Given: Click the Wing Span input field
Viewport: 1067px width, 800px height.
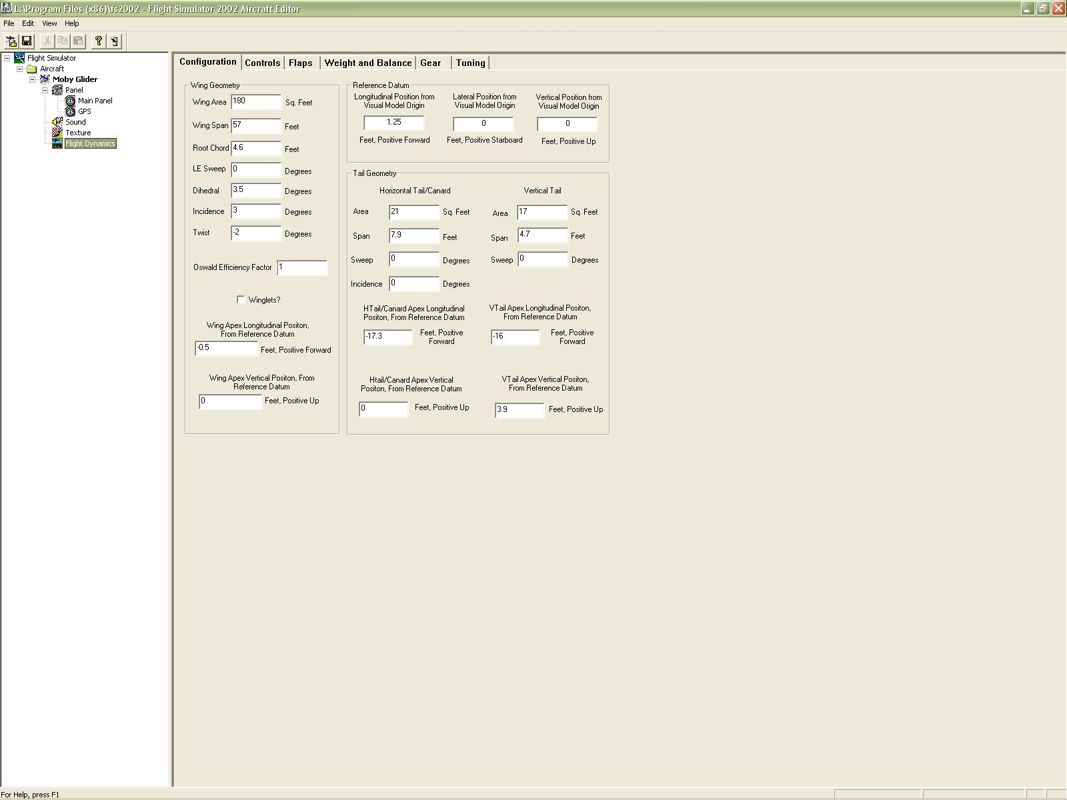Looking at the screenshot, I should coord(256,126).
